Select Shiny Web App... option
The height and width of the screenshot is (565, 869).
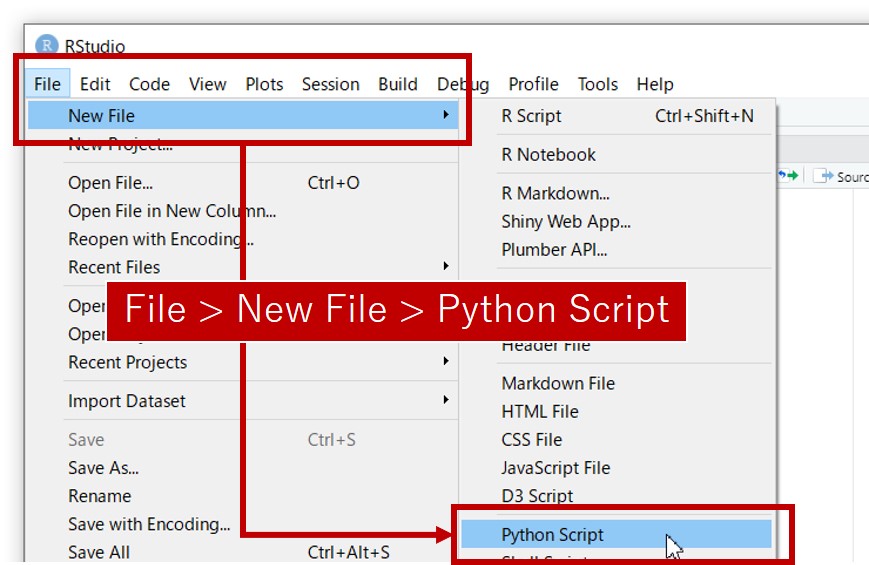tap(565, 221)
